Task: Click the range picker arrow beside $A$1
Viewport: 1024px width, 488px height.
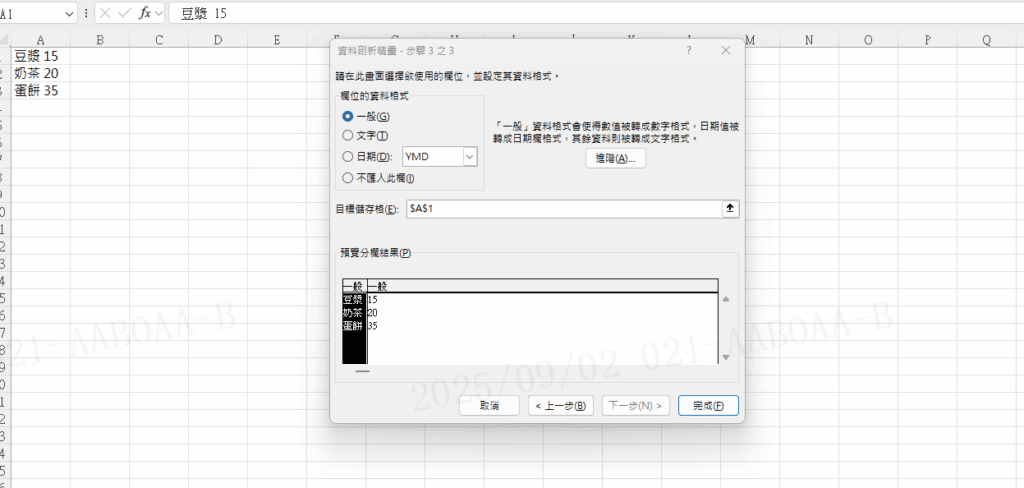Action: tap(729, 208)
